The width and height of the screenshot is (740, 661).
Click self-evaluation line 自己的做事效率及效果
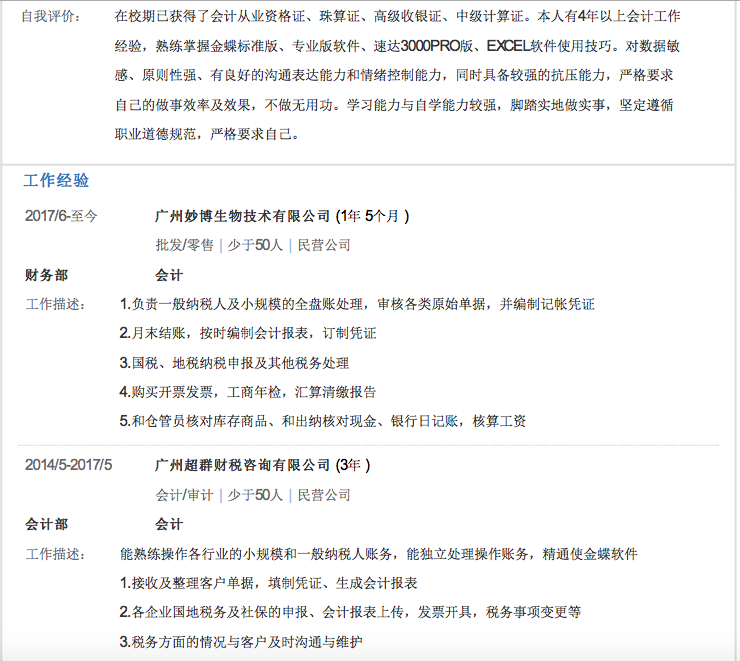(394, 105)
